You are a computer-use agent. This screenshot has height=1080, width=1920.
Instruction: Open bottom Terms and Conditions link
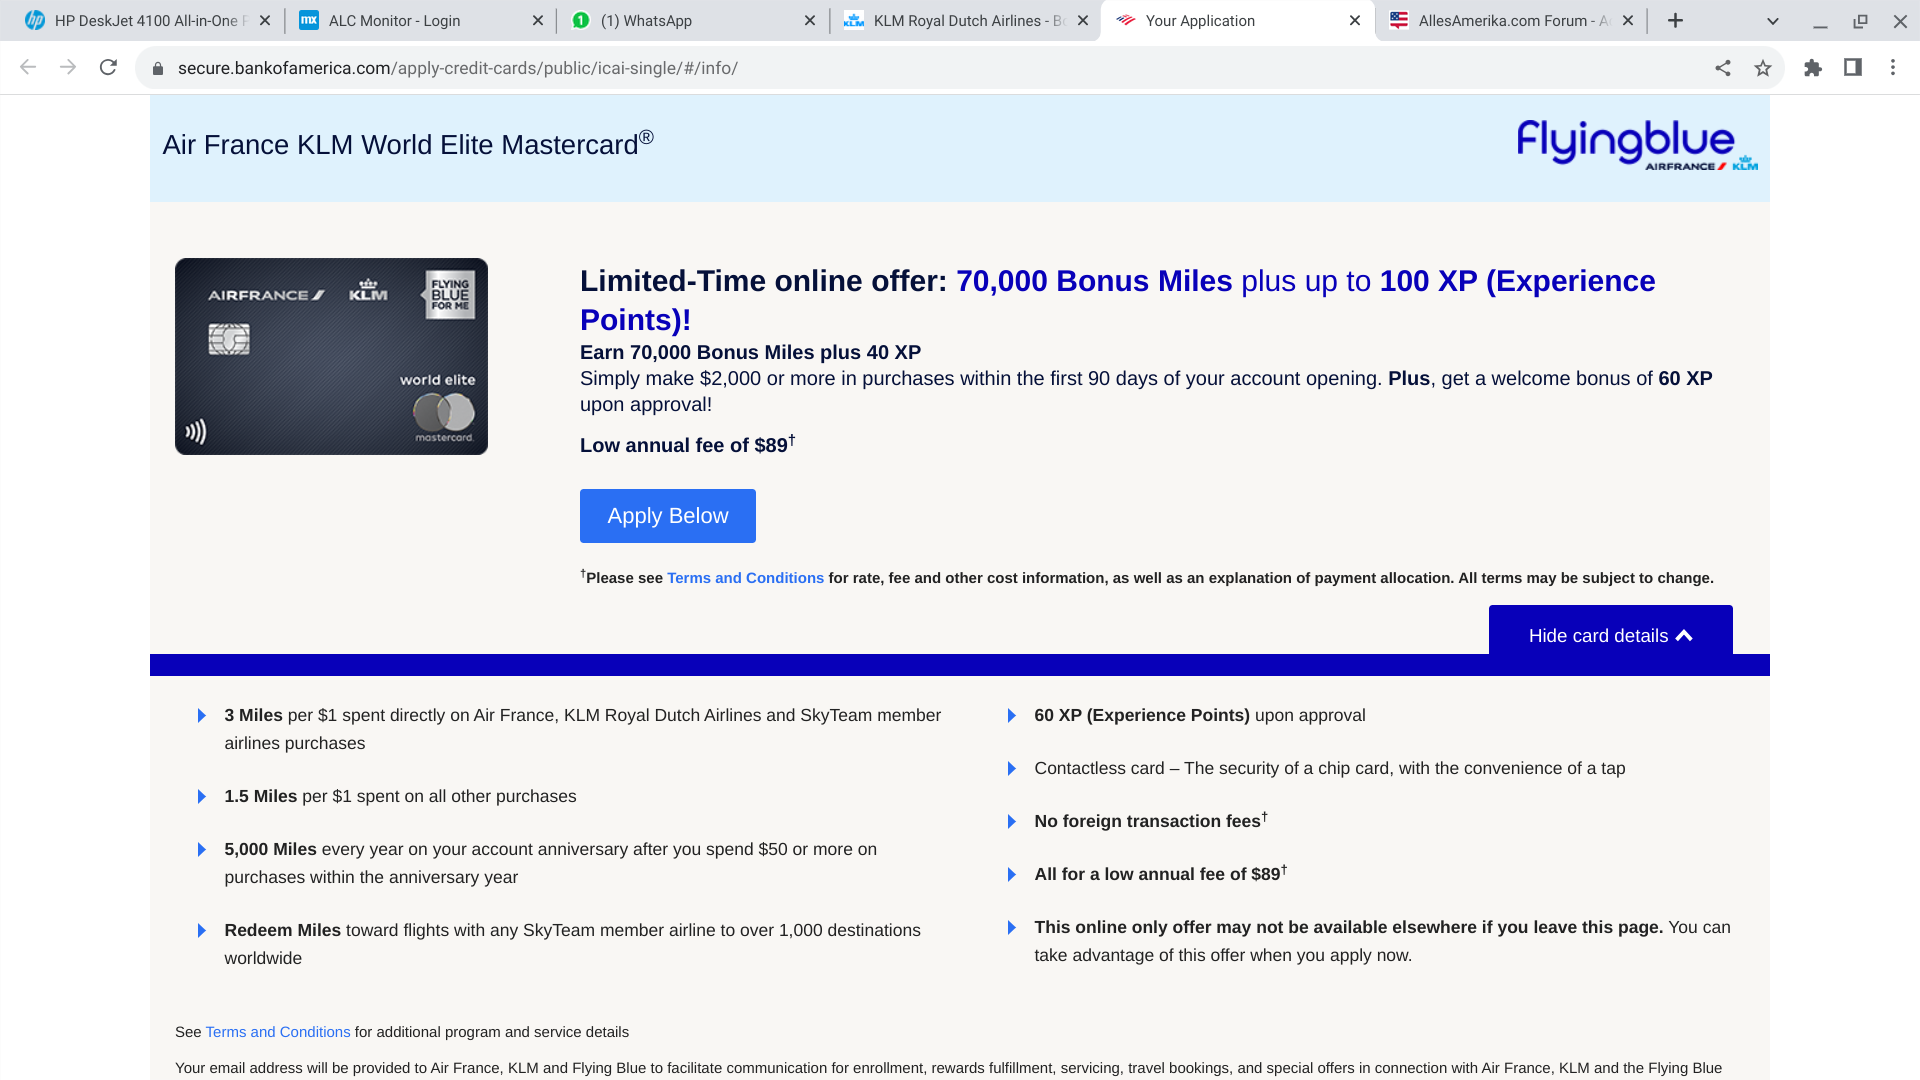[x=278, y=1032]
